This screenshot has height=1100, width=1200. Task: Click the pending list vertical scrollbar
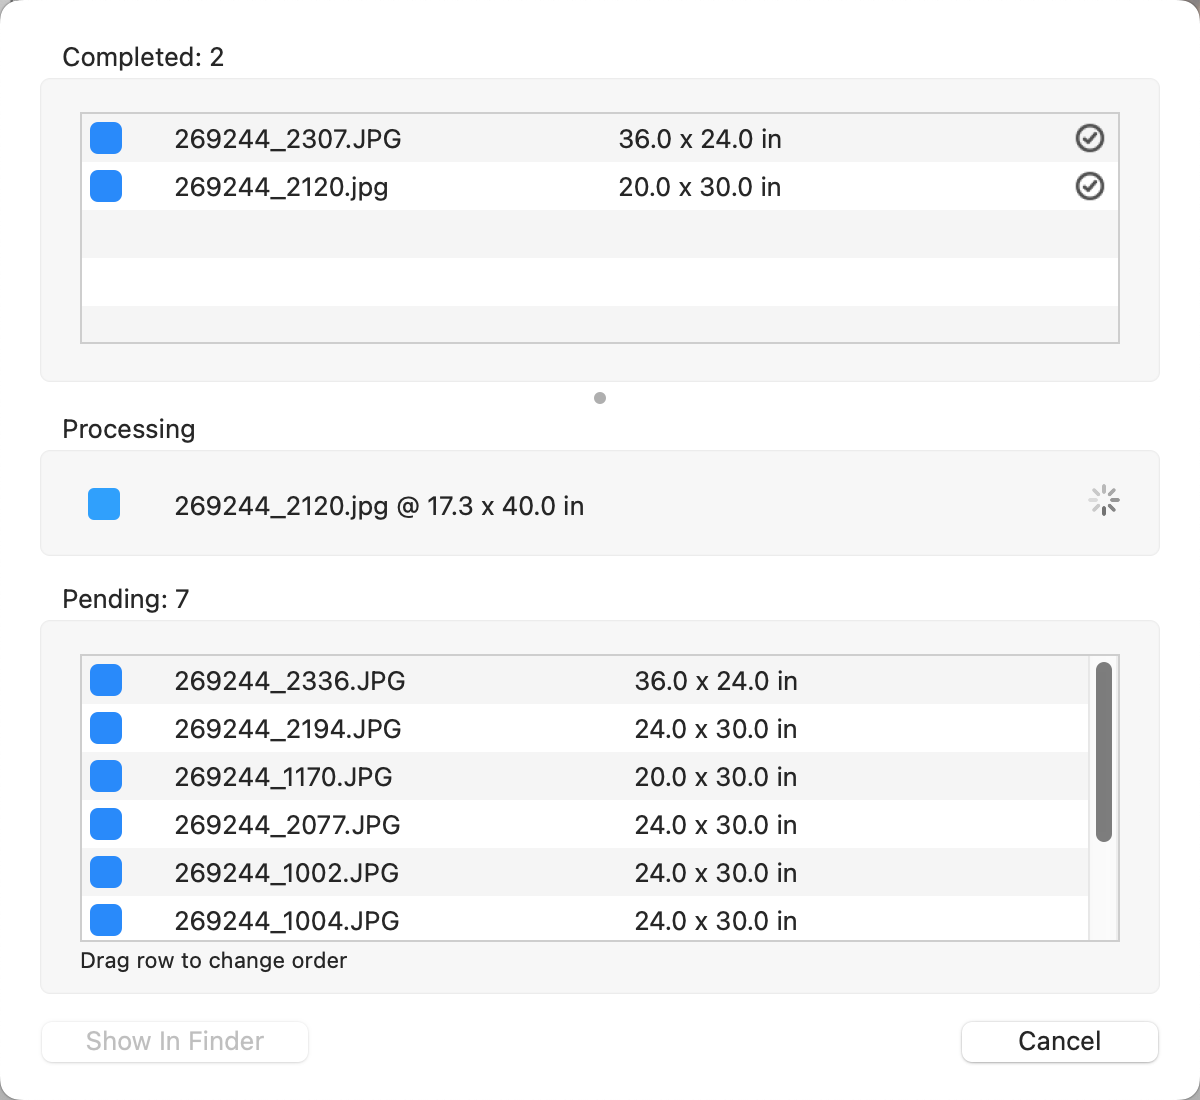click(x=1103, y=752)
